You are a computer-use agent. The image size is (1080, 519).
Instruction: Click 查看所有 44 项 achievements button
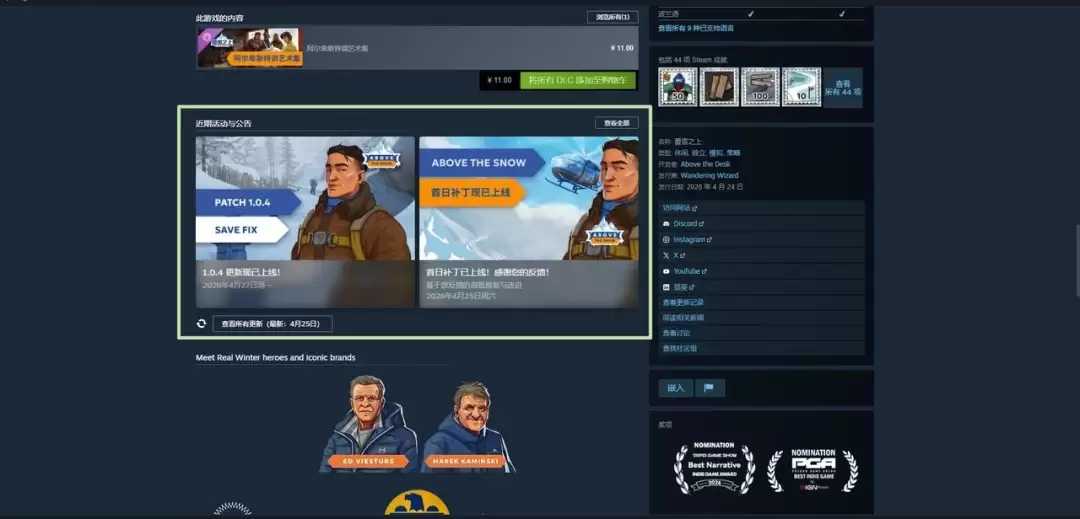point(842,88)
